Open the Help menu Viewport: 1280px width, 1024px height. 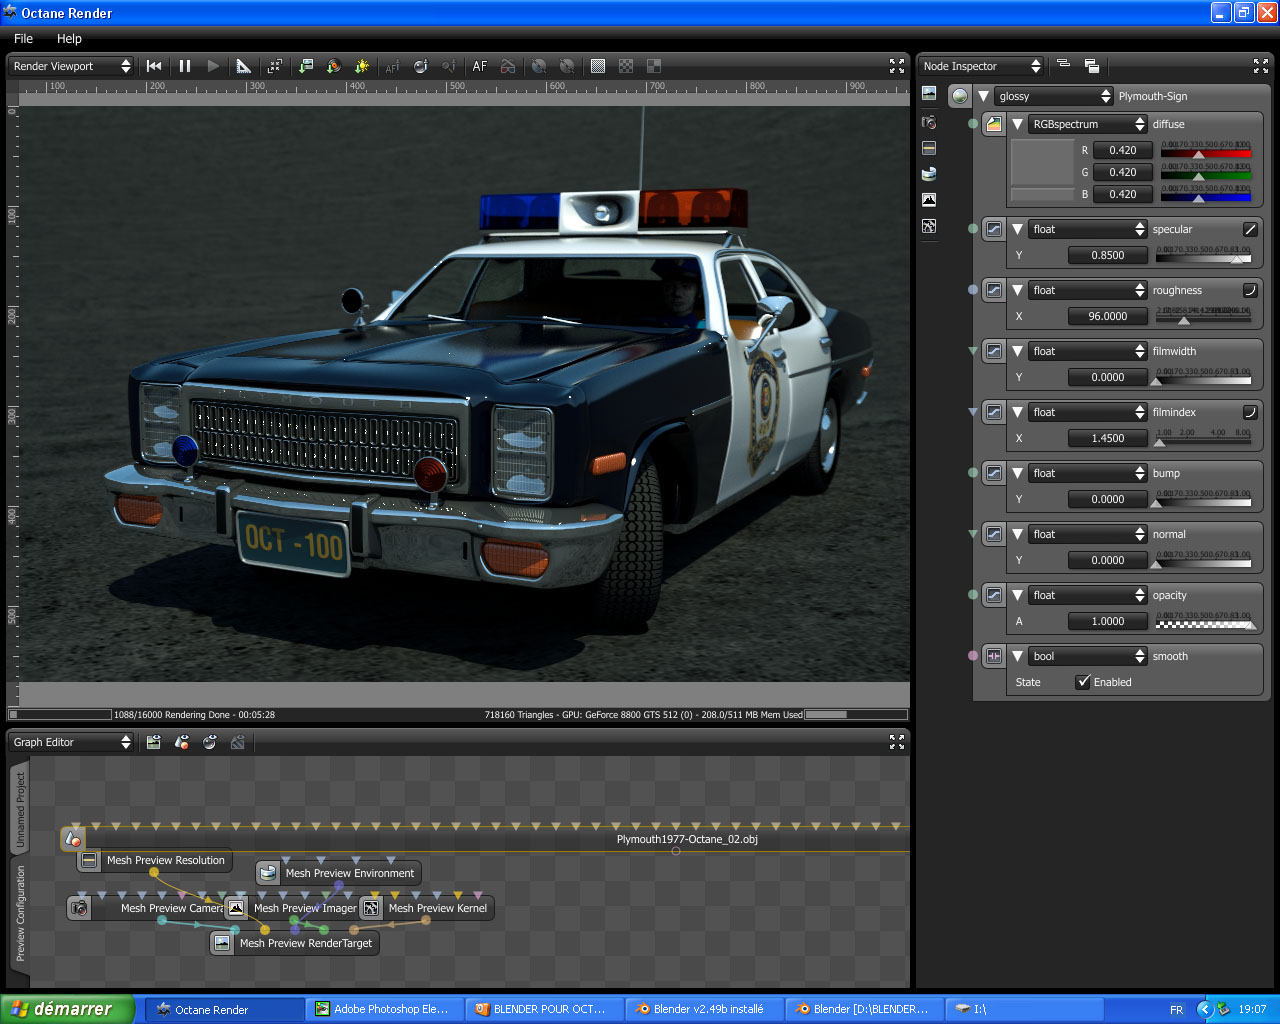[x=69, y=38]
